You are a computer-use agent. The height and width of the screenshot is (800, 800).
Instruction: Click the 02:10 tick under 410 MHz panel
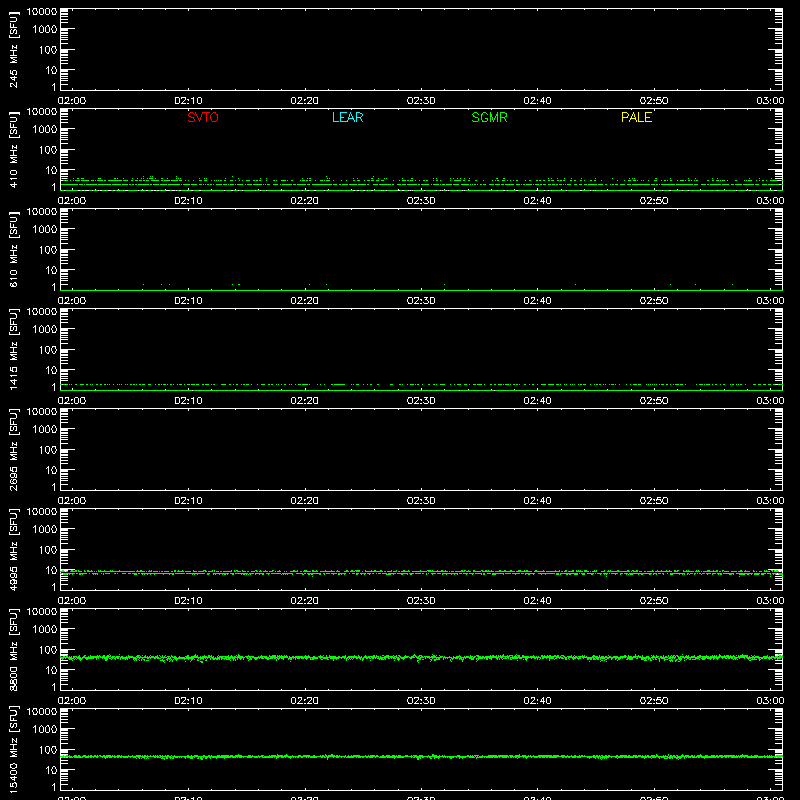point(188,201)
